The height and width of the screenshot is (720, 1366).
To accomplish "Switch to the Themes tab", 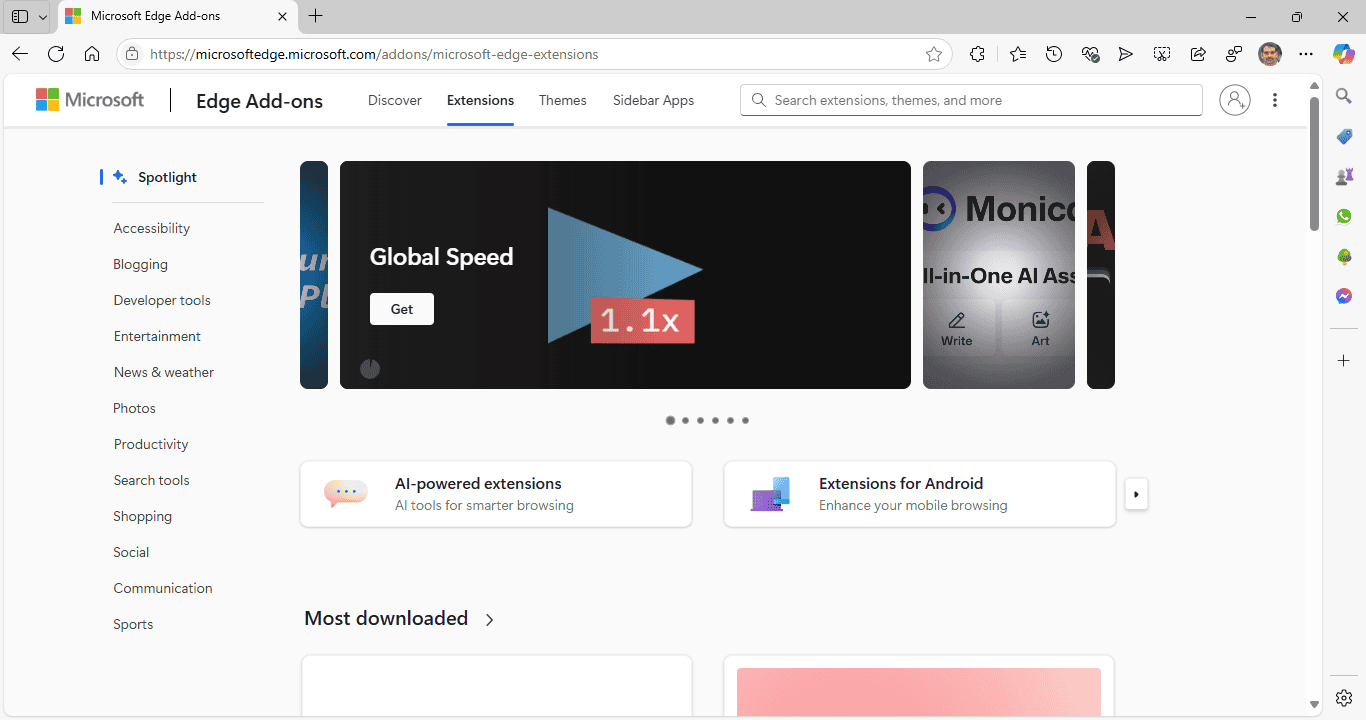I will pyautogui.click(x=562, y=100).
